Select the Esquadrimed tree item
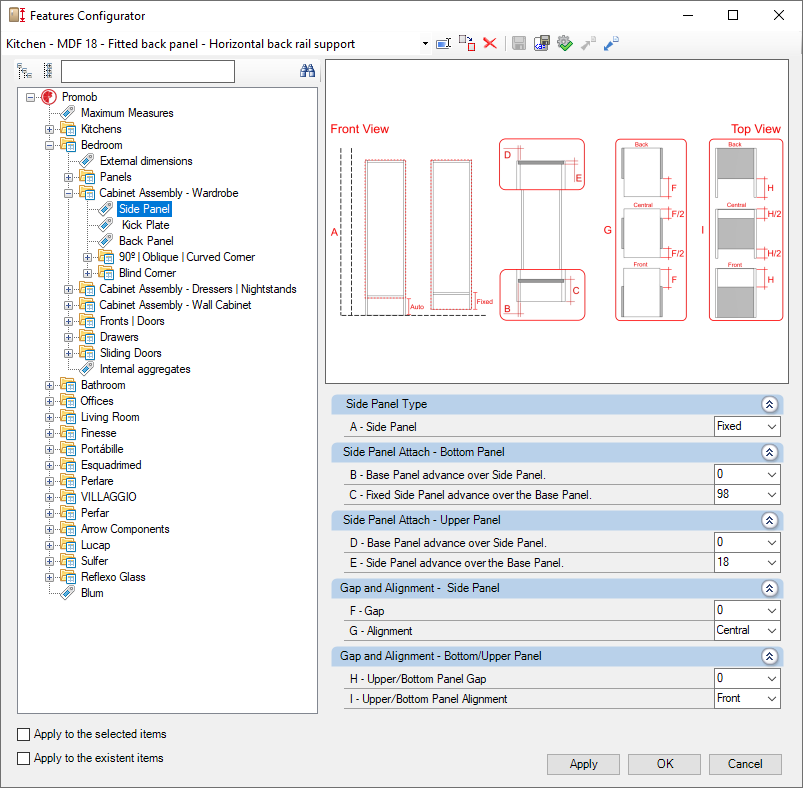 point(111,465)
